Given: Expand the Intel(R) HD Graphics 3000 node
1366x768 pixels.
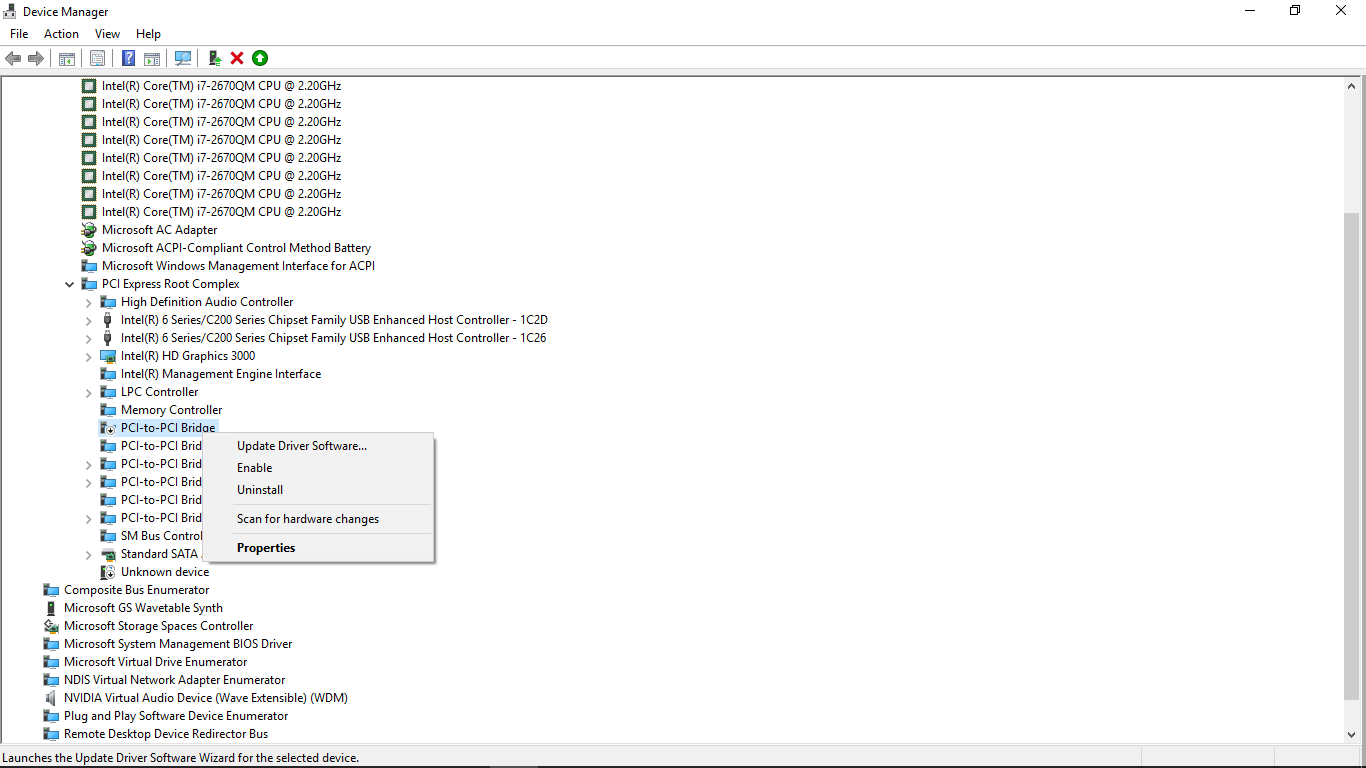Looking at the screenshot, I should click(x=89, y=356).
